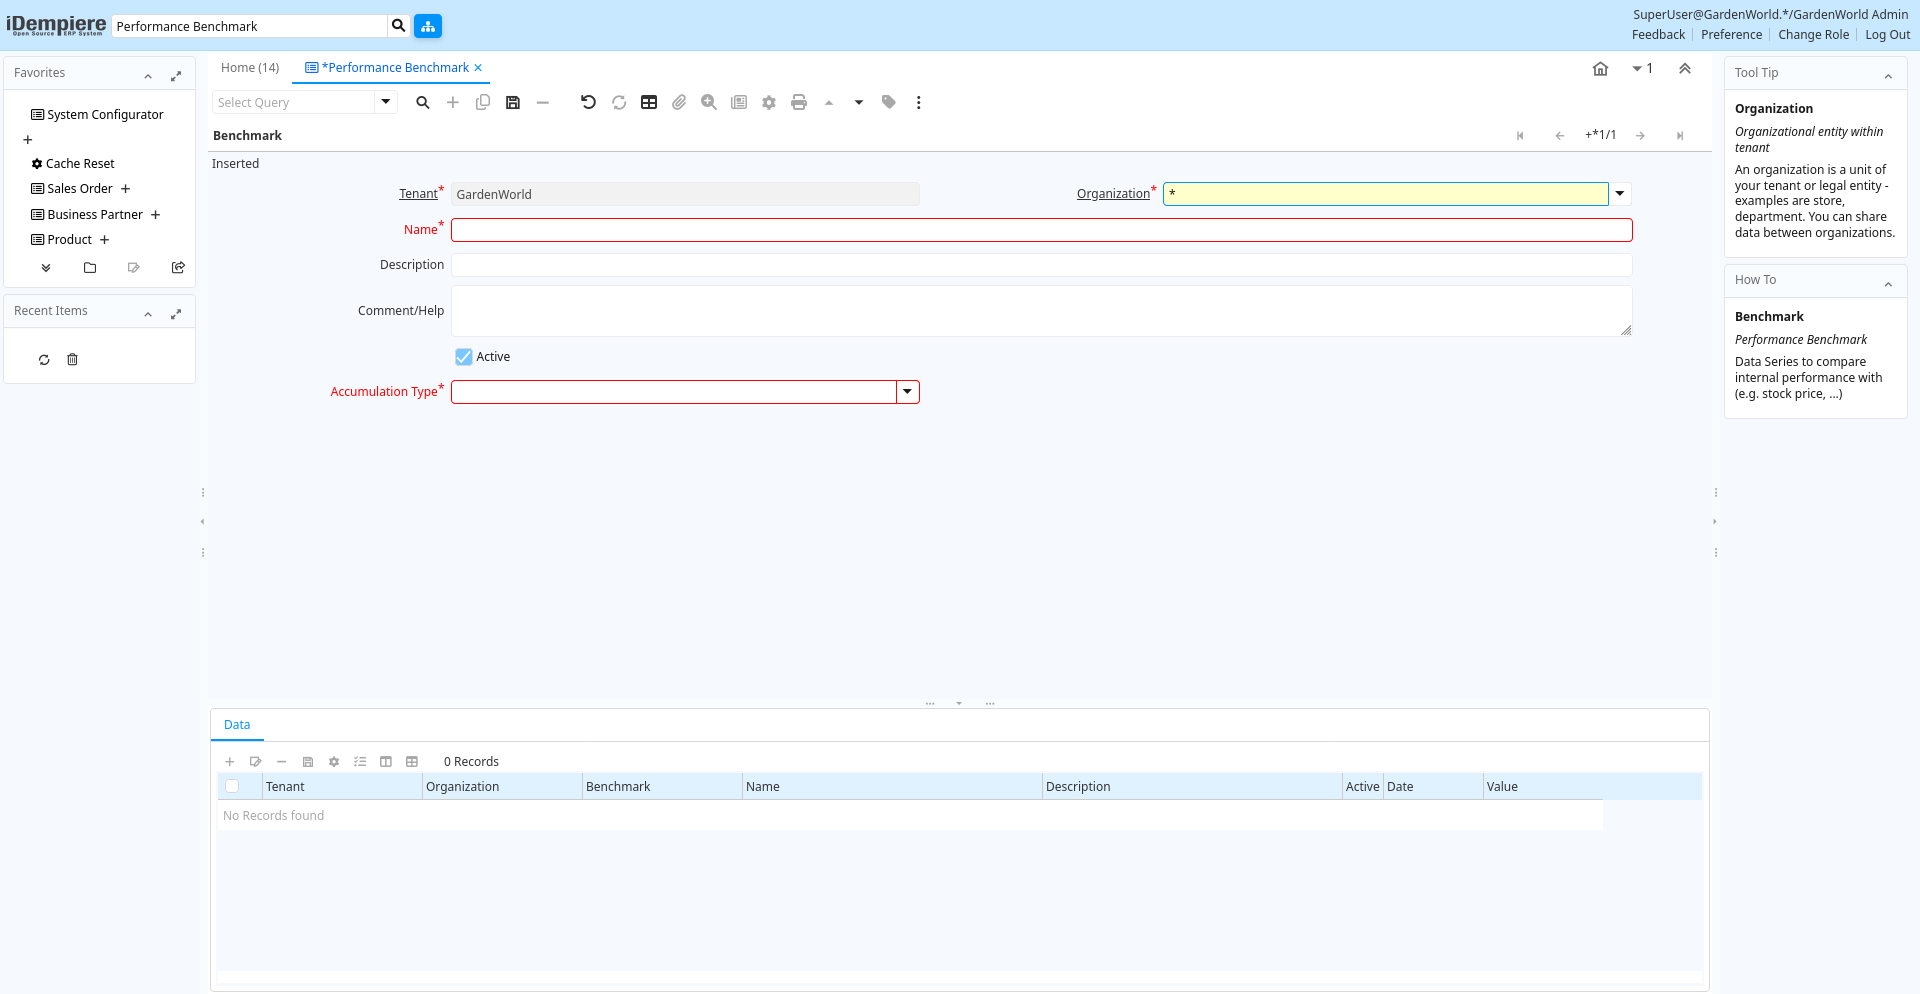This screenshot has width=1920, height=994.
Task: Click the home icon at top right
Action: [x=1600, y=69]
